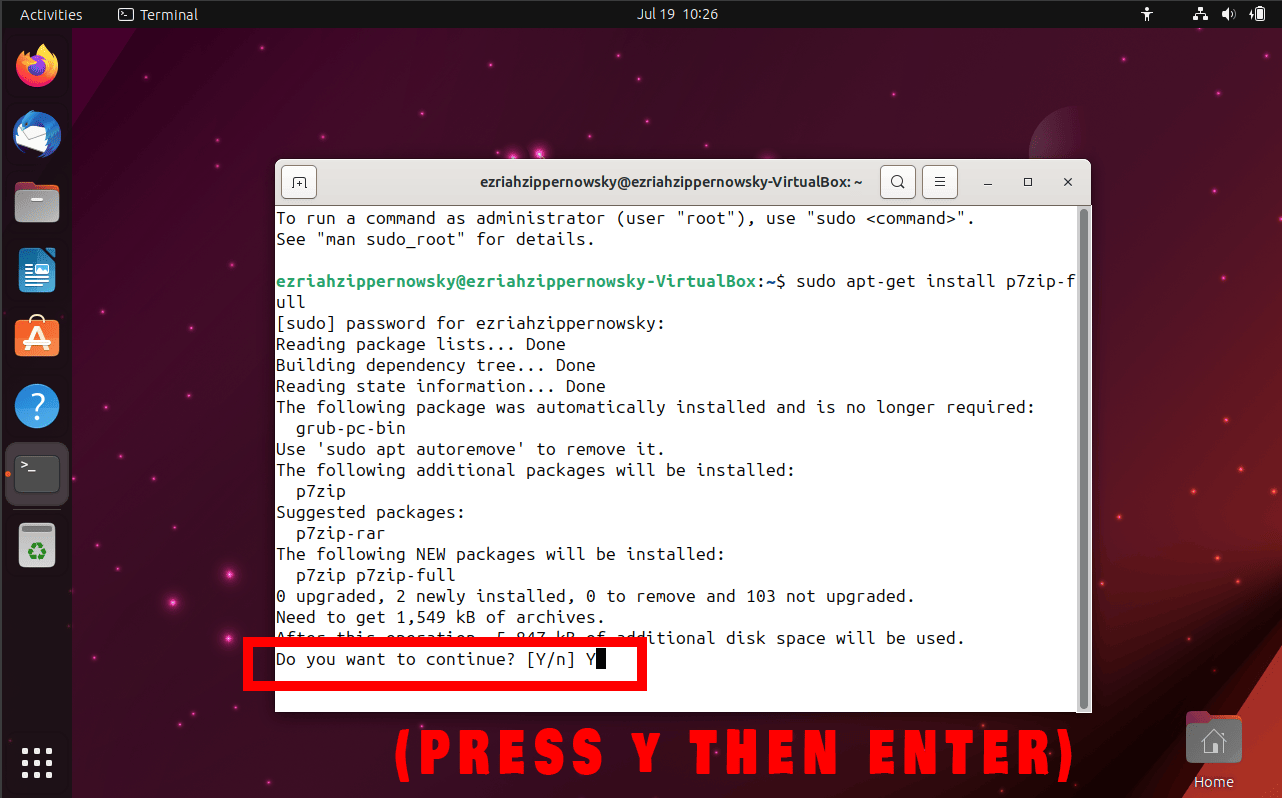
Task: Minimize the terminal window
Action: pos(988,183)
